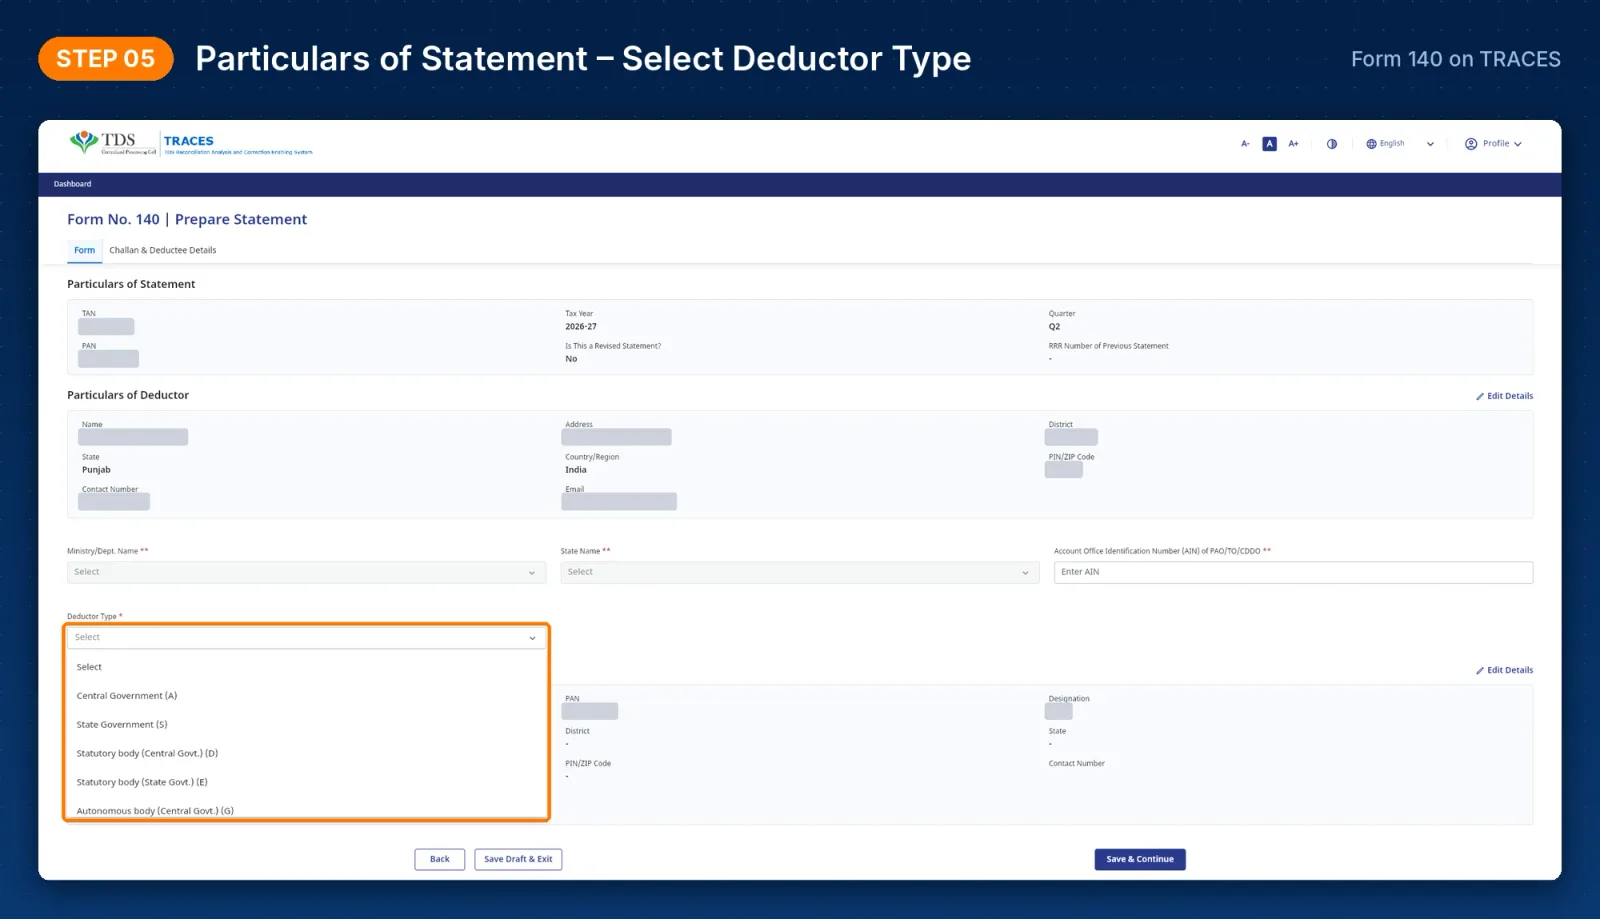Click the Country/Region value India
The width and height of the screenshot is (1600, 919).
(576, 470)
